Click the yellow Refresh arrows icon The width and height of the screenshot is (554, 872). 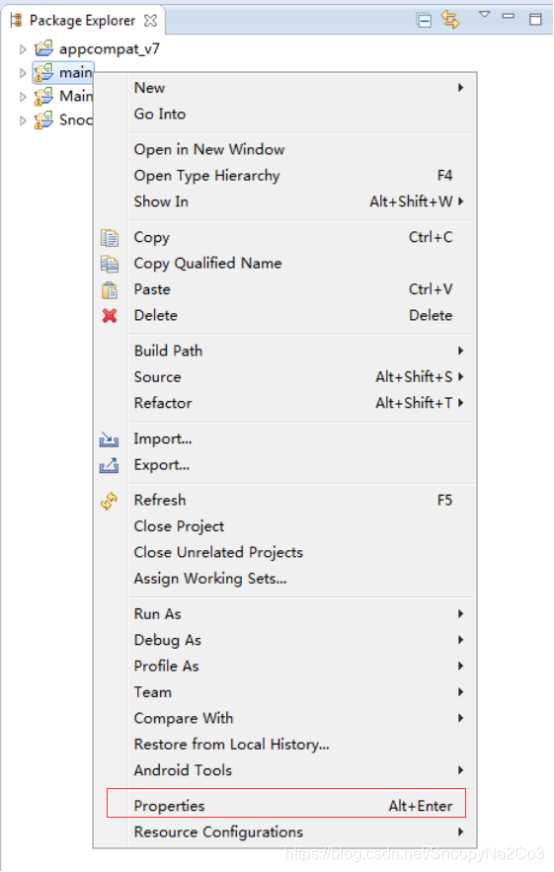pos(109,501)
